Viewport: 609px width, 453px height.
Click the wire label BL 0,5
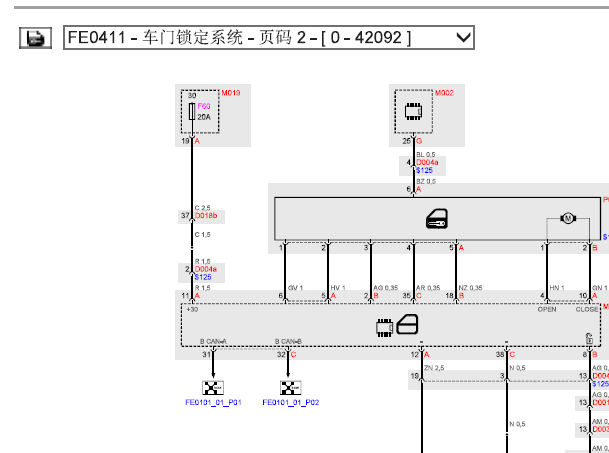426,155
